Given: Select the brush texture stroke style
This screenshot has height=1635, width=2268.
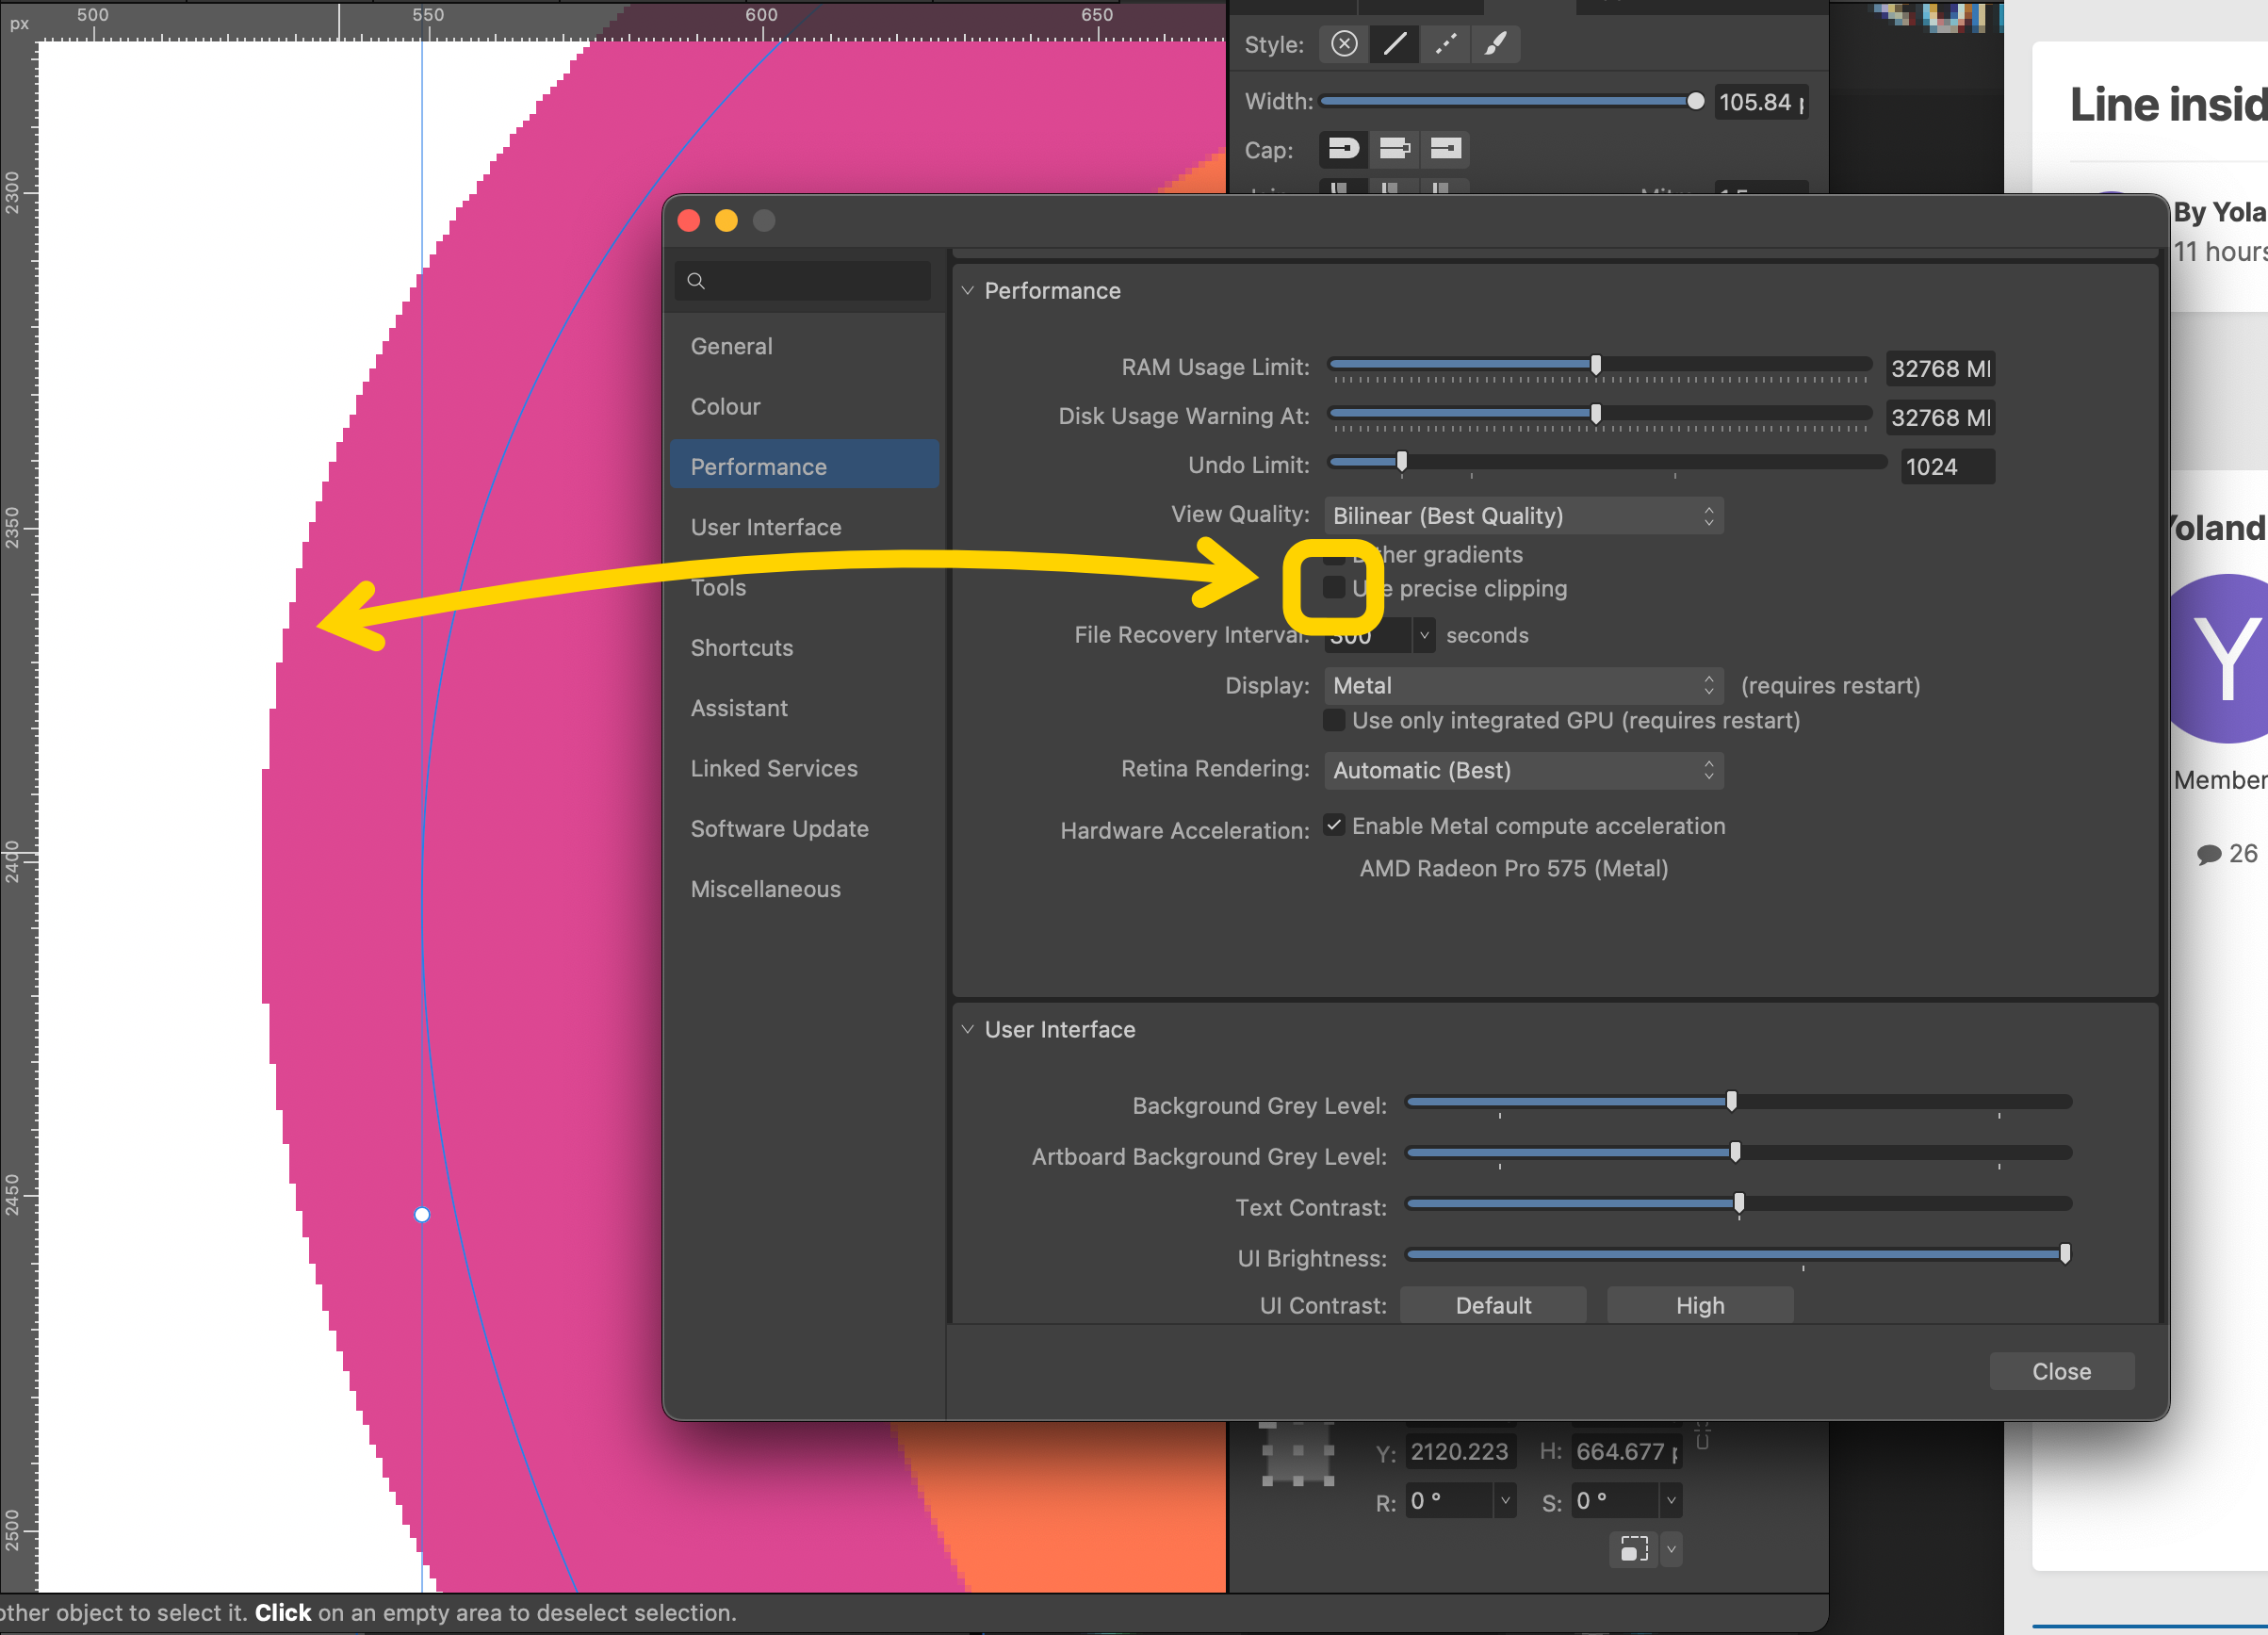Looking at the screenshot, I should click(1495, 44).
